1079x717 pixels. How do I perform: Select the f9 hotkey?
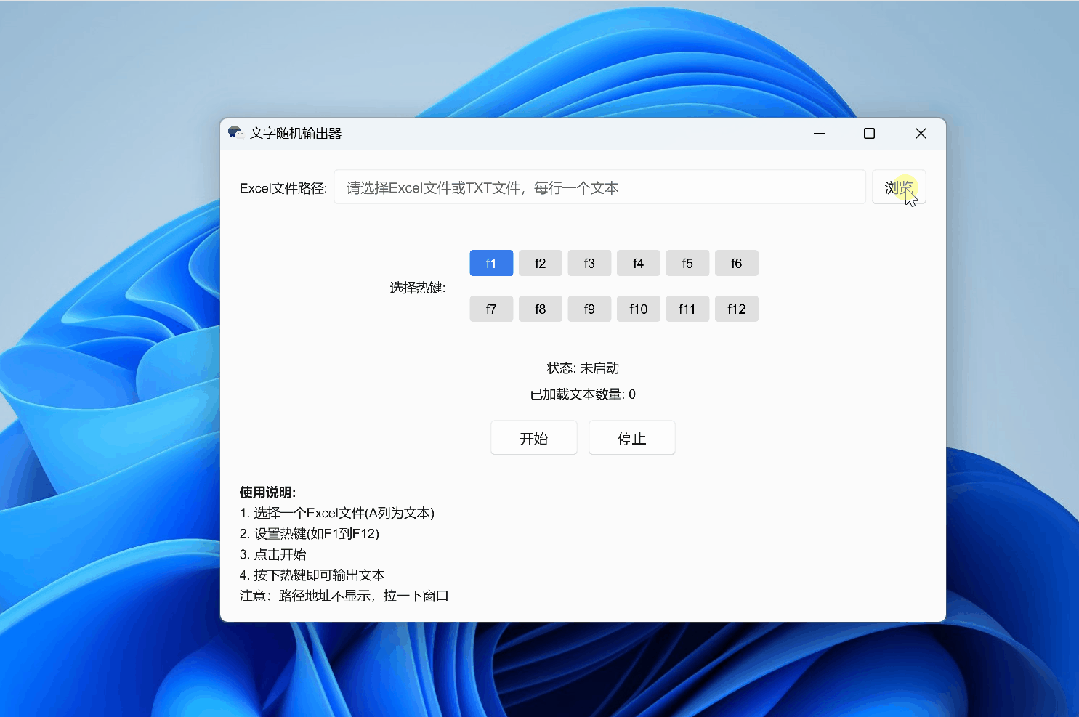589,308
